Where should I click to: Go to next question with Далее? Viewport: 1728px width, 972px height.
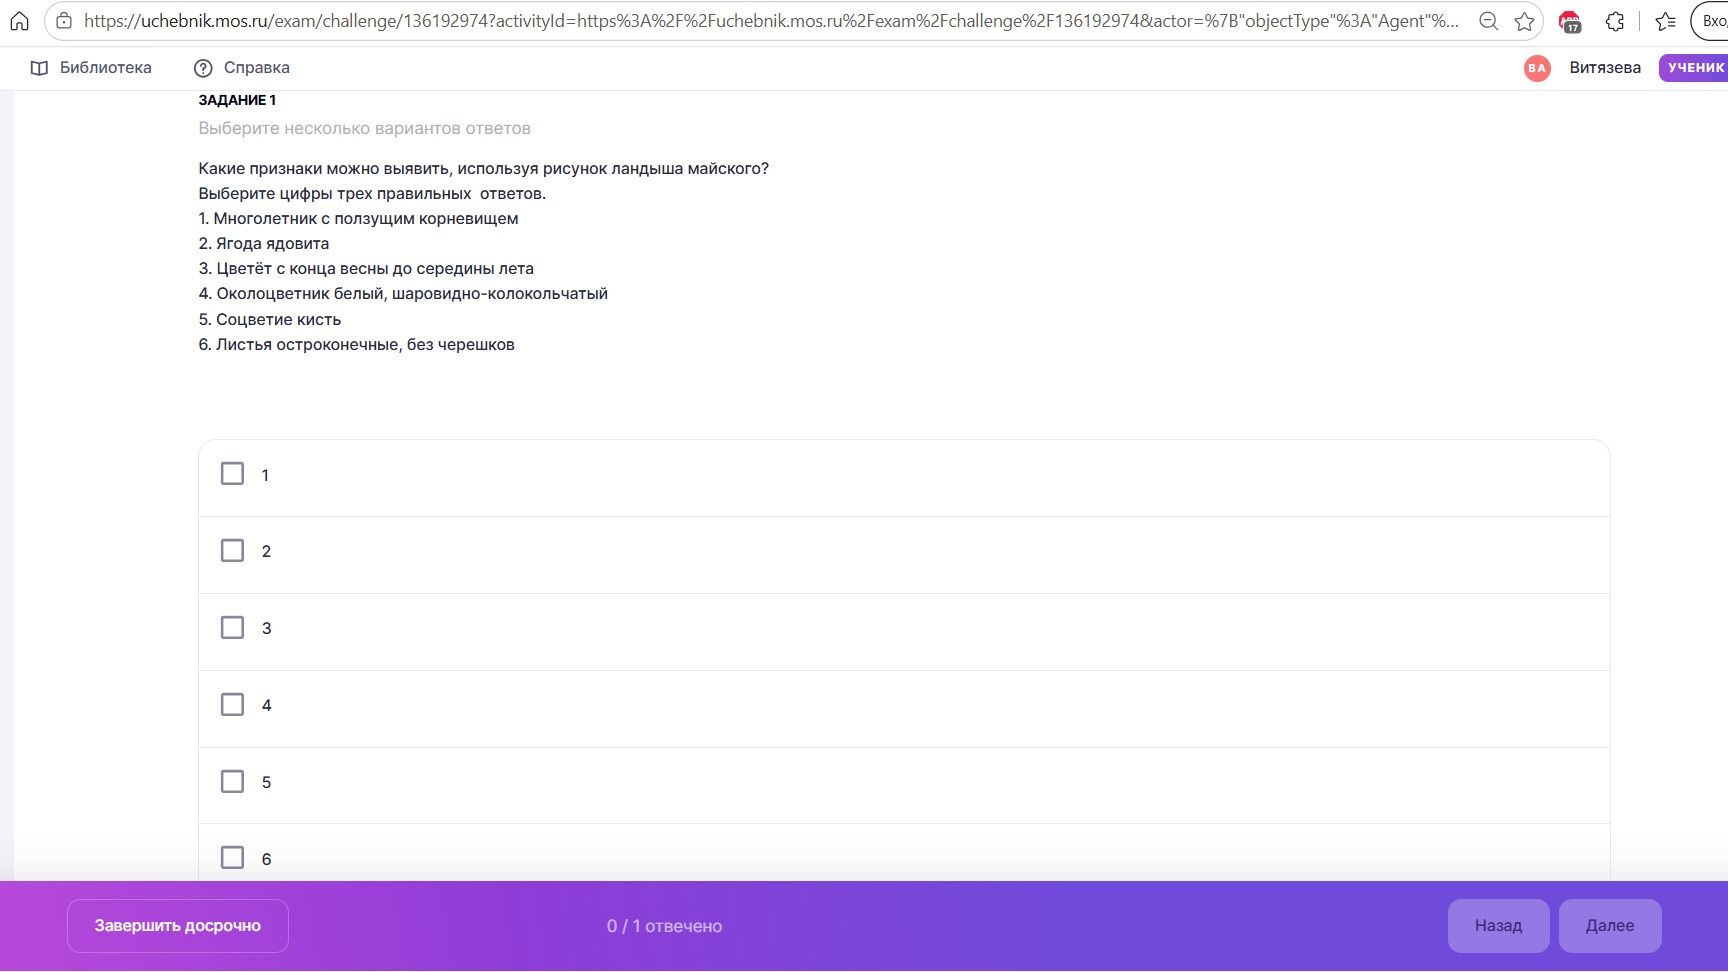[1610, 926]
